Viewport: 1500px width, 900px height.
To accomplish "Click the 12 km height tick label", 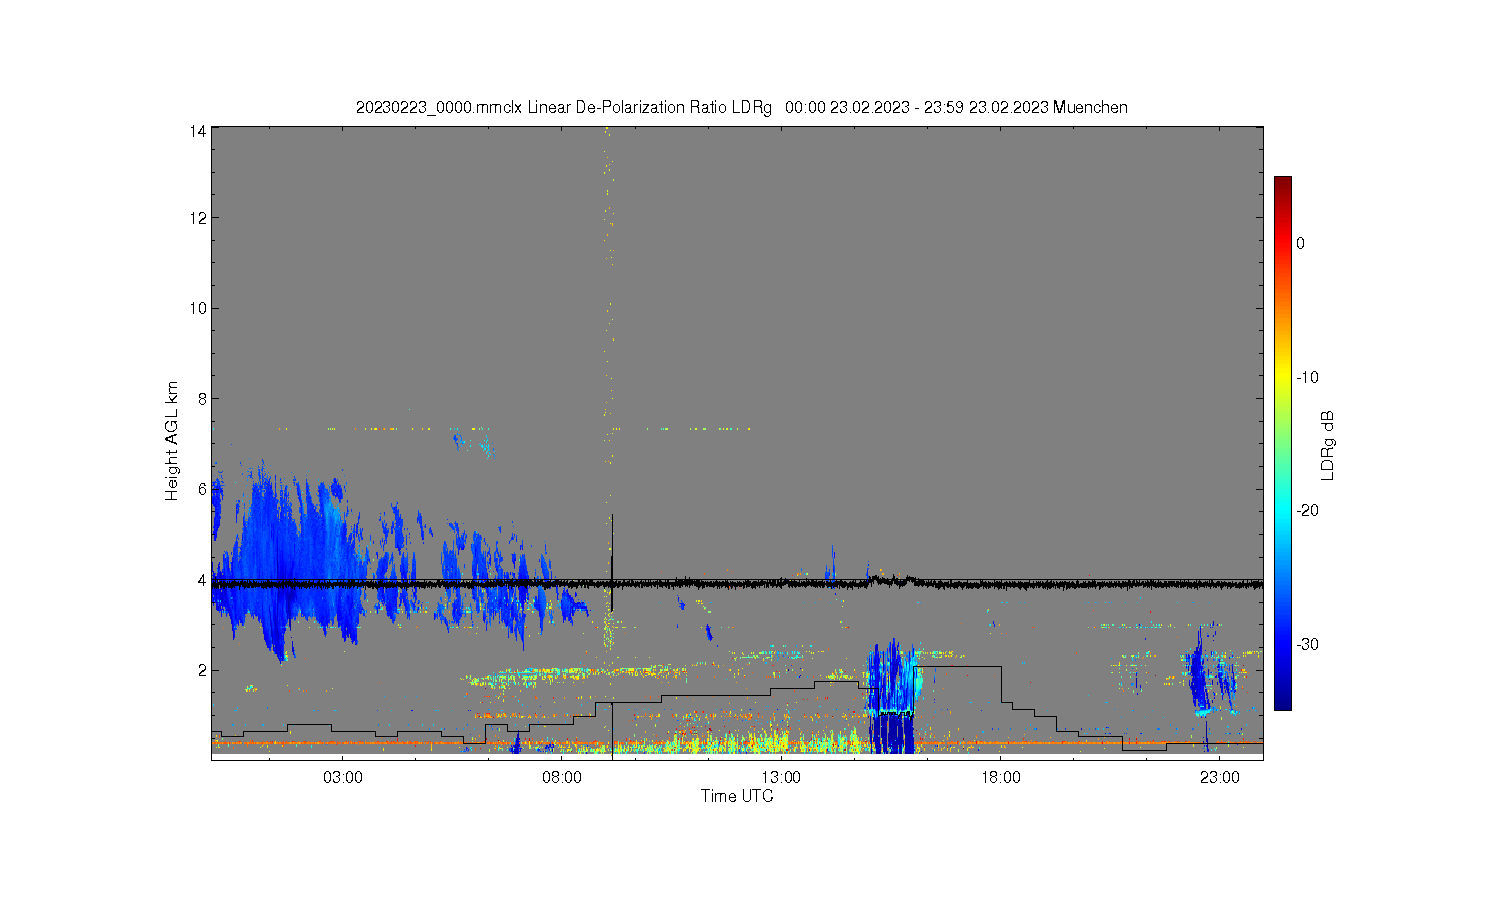I will pyautogui.click(x=198, y=218).
